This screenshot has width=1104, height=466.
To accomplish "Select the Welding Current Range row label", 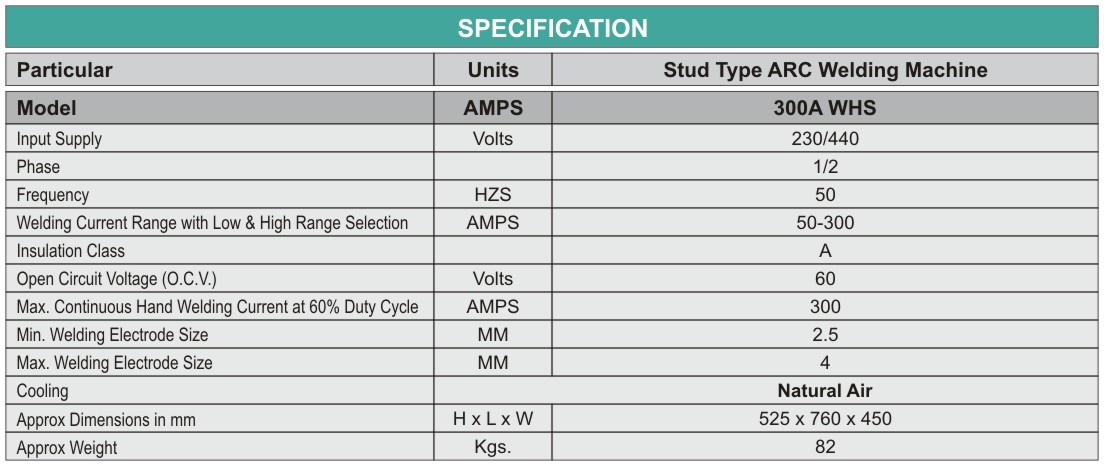I will click(x=212, y=223).
